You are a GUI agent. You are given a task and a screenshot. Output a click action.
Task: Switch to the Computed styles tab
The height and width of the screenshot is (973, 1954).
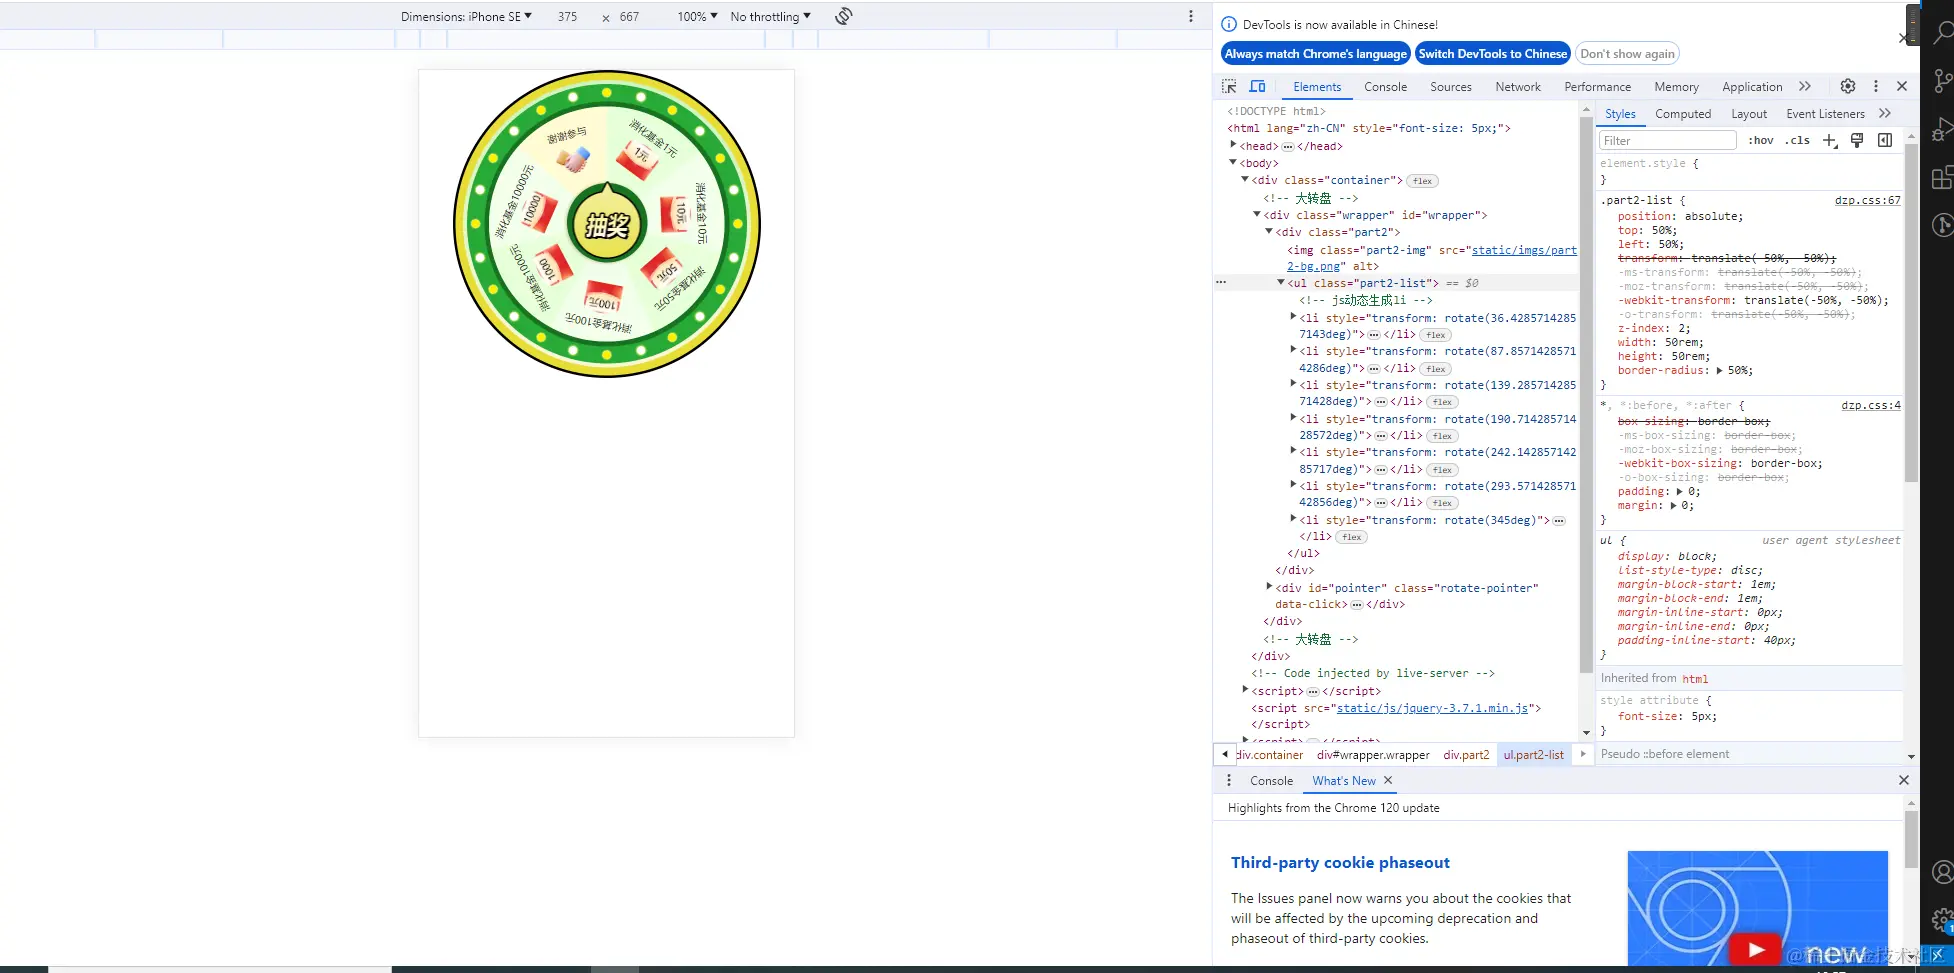[1683, 113]
